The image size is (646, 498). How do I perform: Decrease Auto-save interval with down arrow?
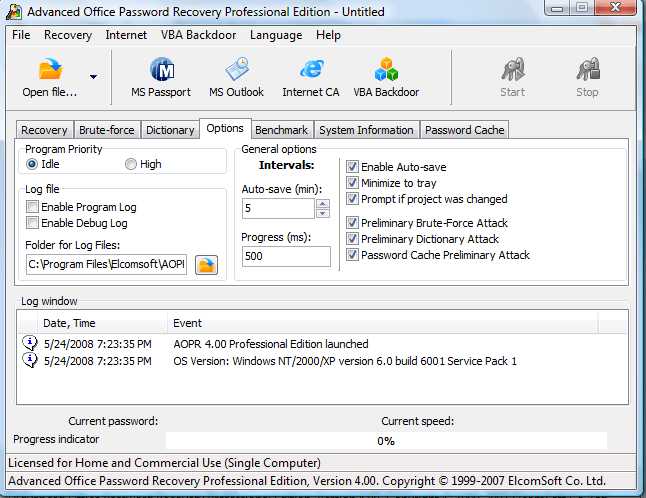[x=323, y=213]
